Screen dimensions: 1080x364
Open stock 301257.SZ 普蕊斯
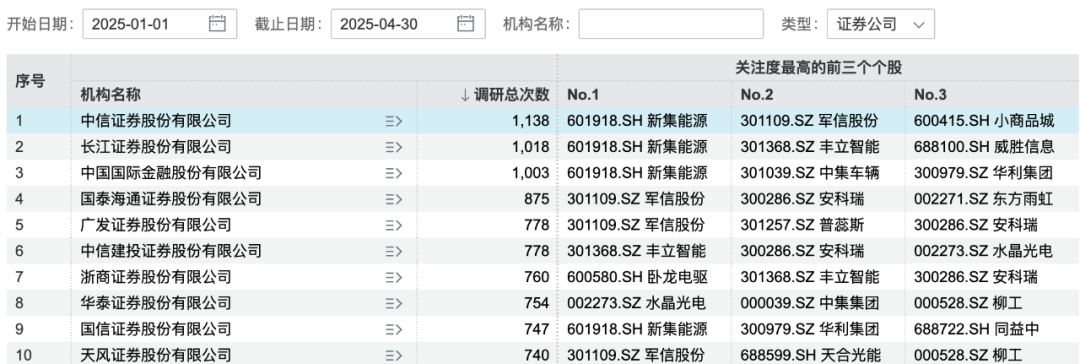coord(802,225)
